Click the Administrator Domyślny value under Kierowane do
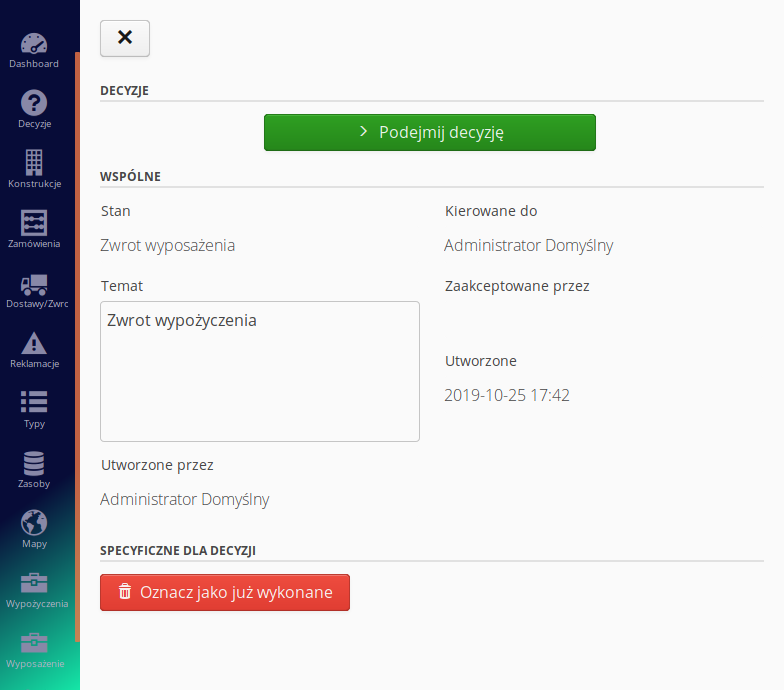 pyautogui.click(x=528, y=245)
